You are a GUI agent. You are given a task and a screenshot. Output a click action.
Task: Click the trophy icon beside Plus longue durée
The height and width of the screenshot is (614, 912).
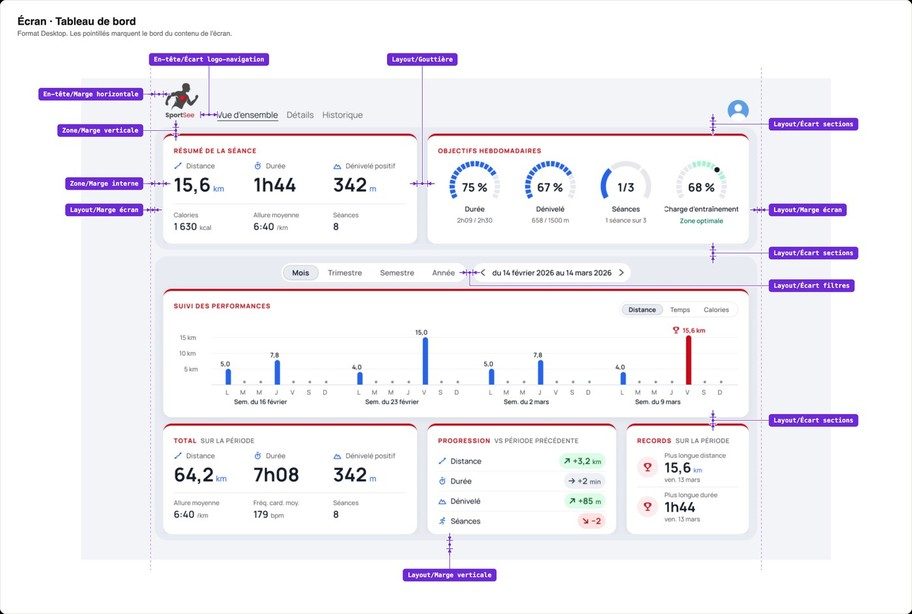(647, 506)
